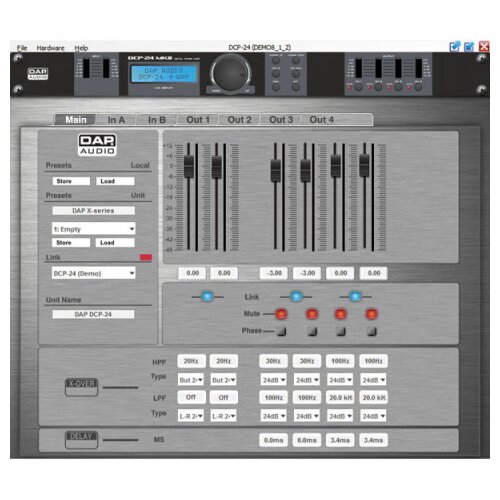Viewport: 500px width, 500px height.
Task: Open the In B HPF type But 2 dropdown
Action: [x=223, y=380]
